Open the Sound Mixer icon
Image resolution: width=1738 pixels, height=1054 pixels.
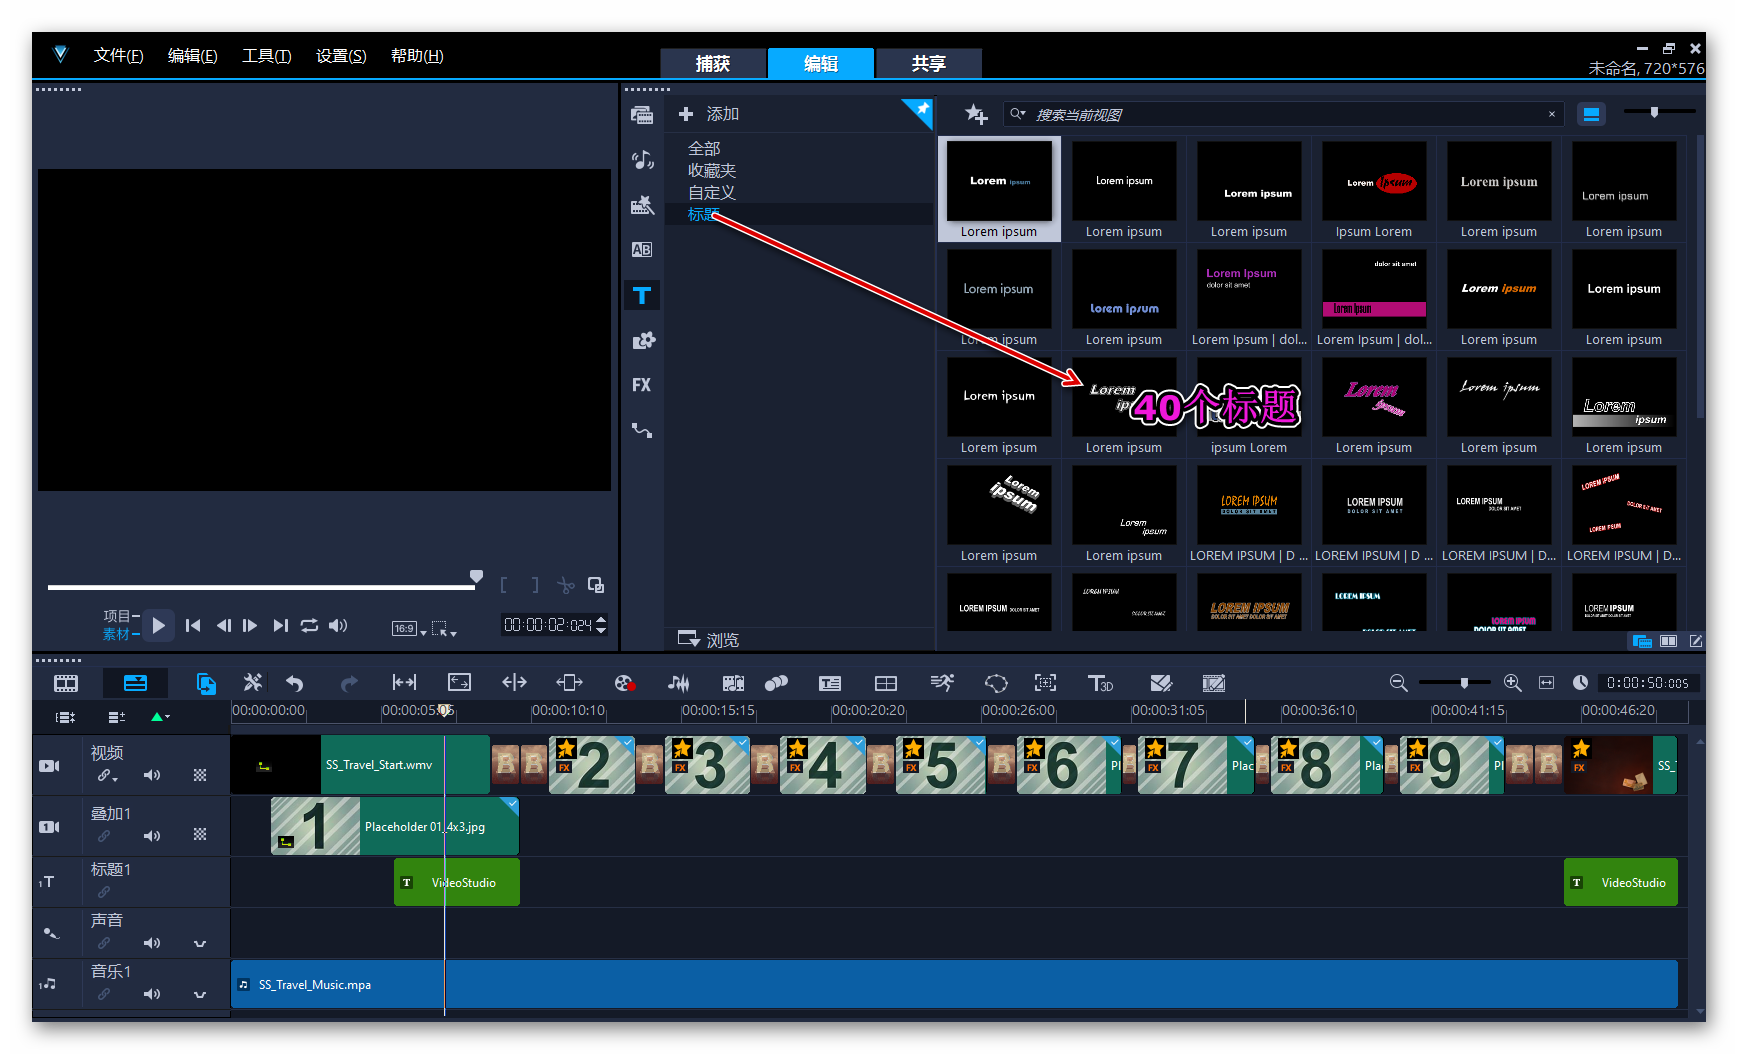click(679, 683)
